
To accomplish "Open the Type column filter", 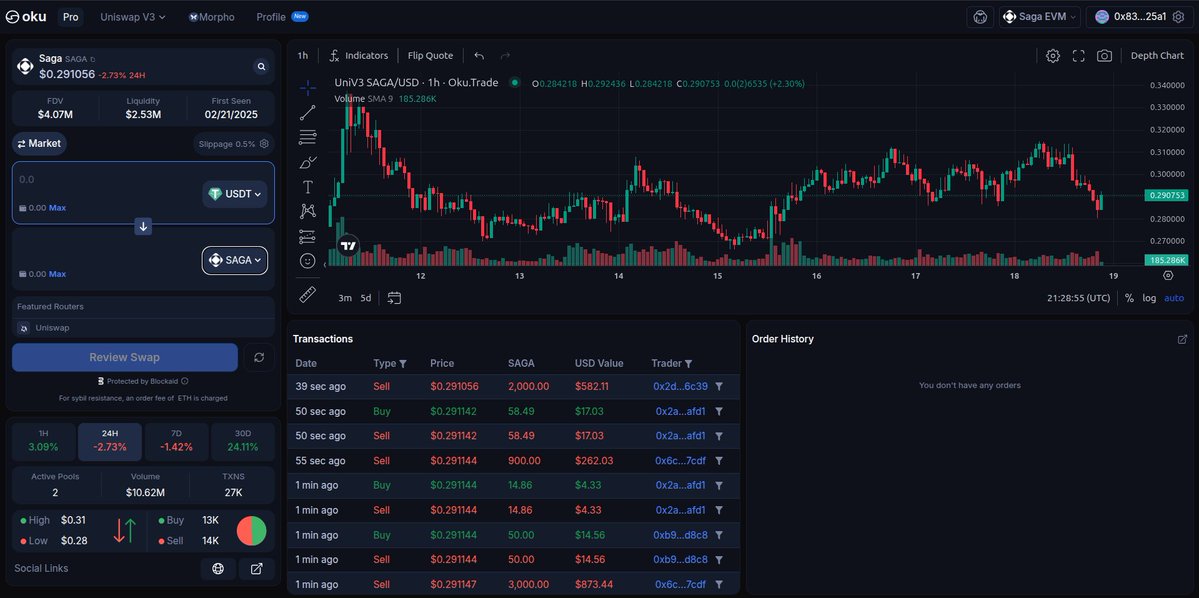I will point(403,363).
